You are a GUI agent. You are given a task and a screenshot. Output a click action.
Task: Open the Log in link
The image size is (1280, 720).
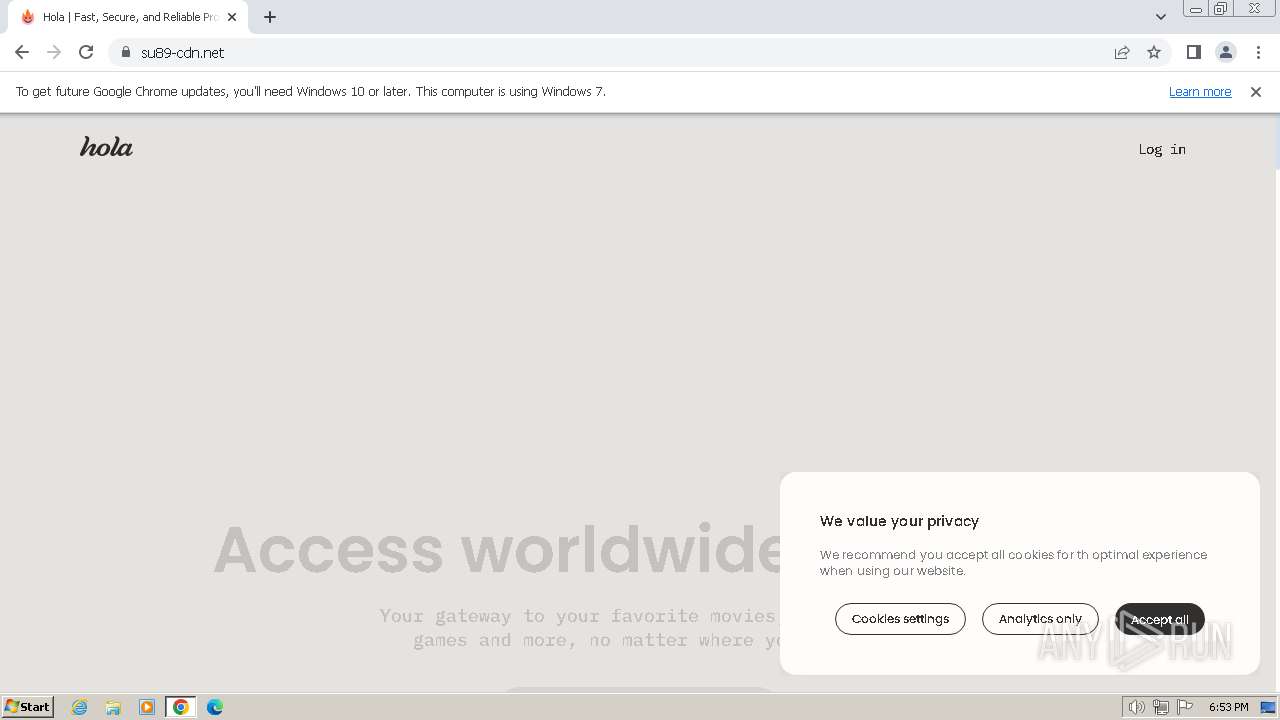[1162, 149]
